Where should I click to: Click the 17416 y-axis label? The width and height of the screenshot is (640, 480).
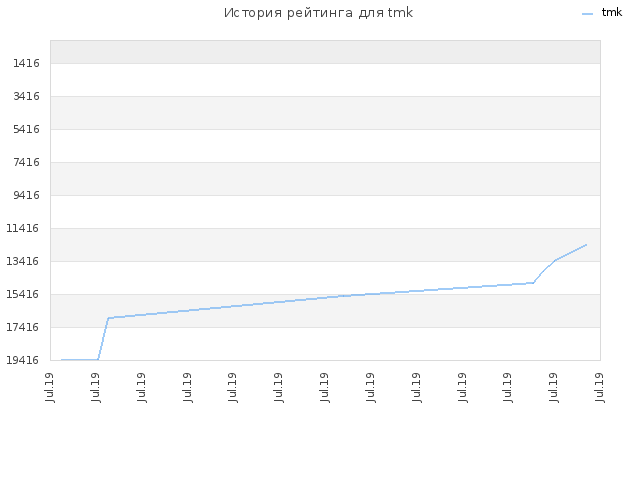click(x=23, y=327)
